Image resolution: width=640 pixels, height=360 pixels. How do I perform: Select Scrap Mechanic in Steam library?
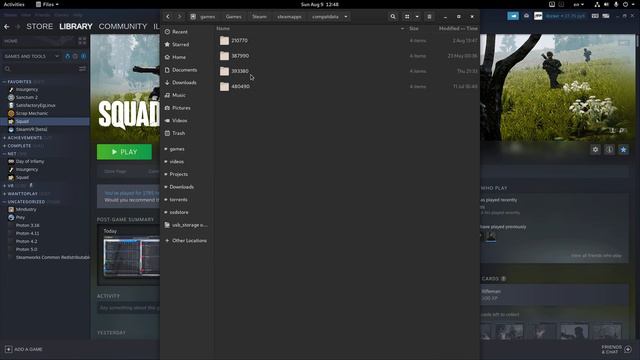coord(32,113)
